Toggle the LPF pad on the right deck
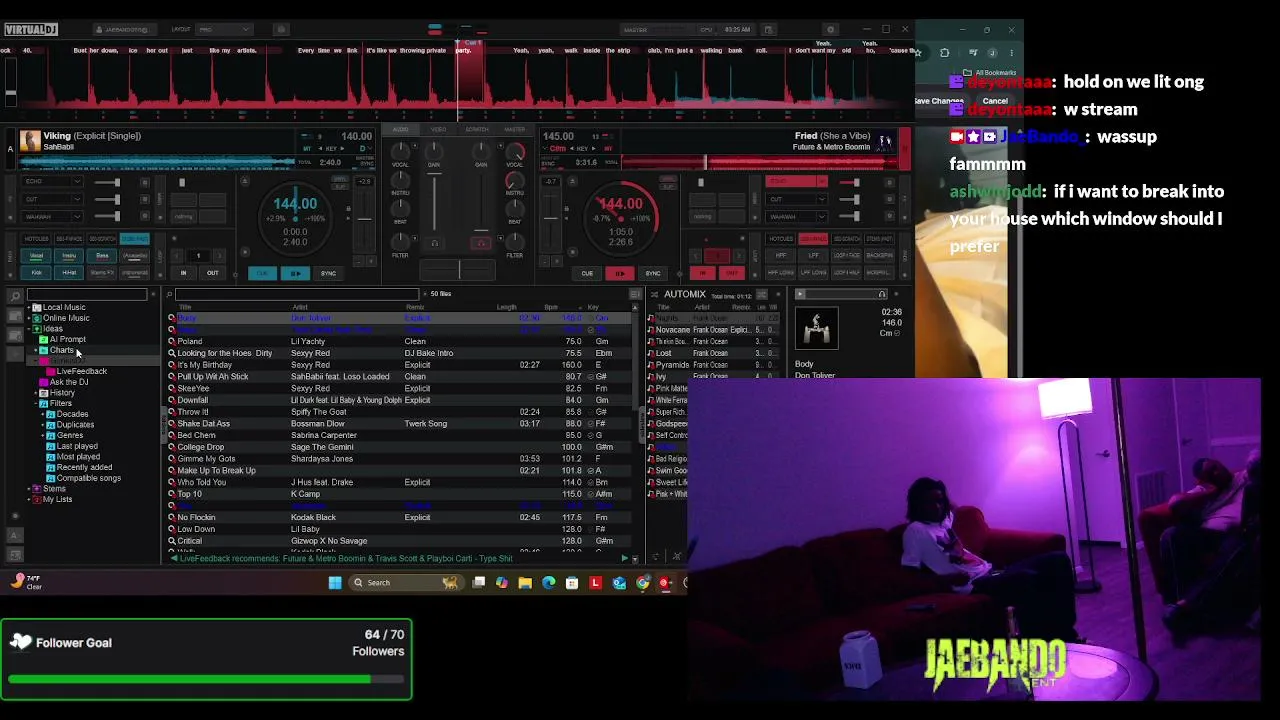Viewport: 1280px width, 720px height. tap(814, 256)
